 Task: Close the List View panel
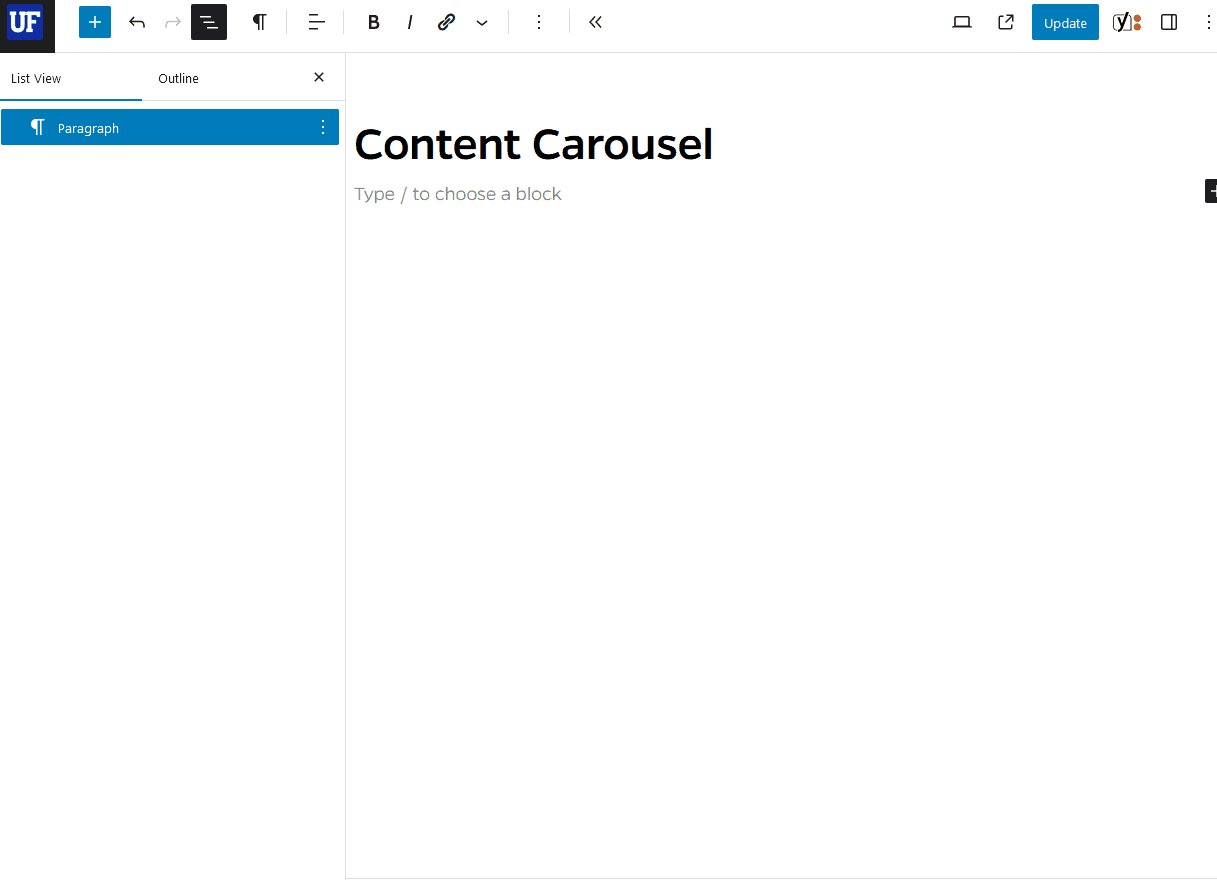pos(318,77)
